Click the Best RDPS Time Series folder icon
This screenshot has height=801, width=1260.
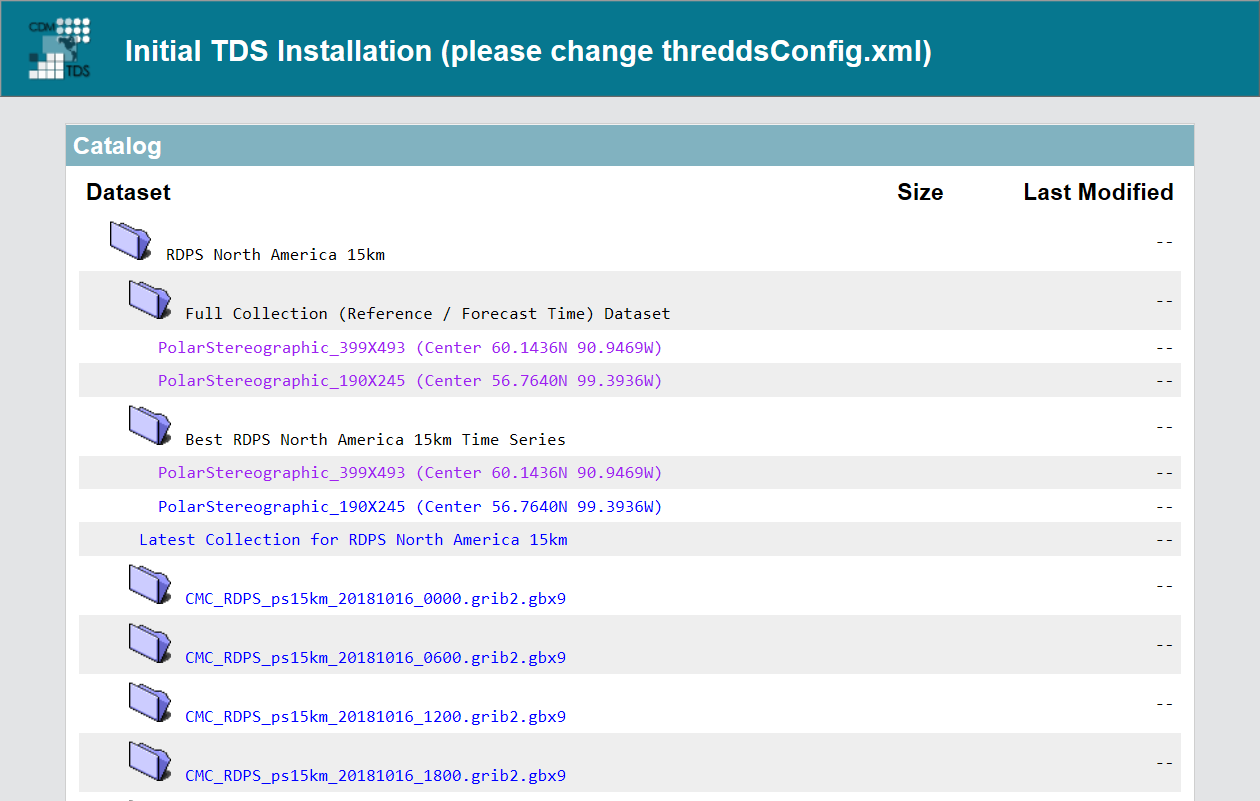tap(150, 426)
